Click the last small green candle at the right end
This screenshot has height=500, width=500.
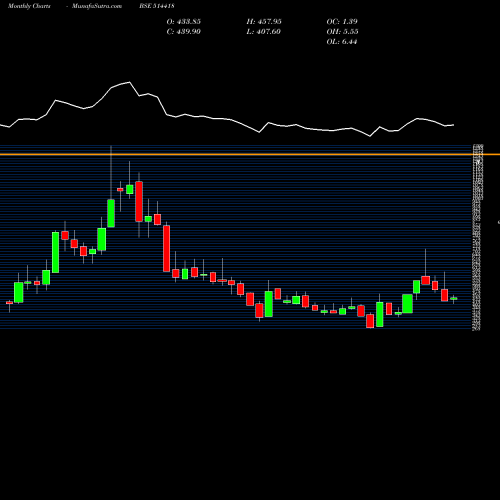(x=454, y=299)
